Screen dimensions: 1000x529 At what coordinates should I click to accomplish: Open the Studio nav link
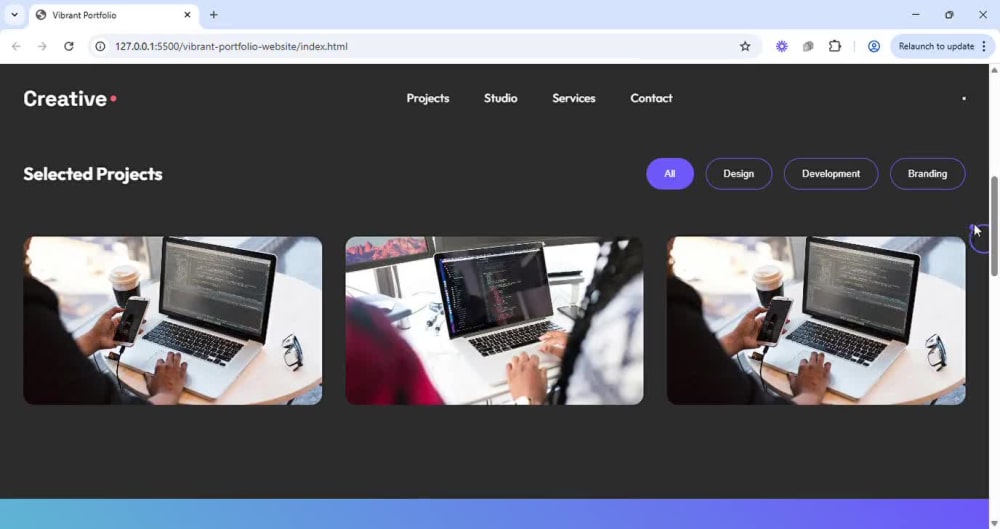pos(501,98)
